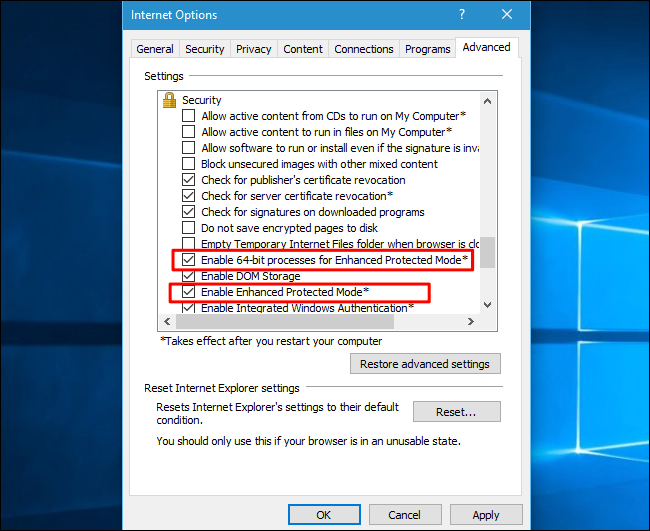This screenshot has width=650, height=531.
Task: Click the settings list scroll down arrow
Action: 488,305
